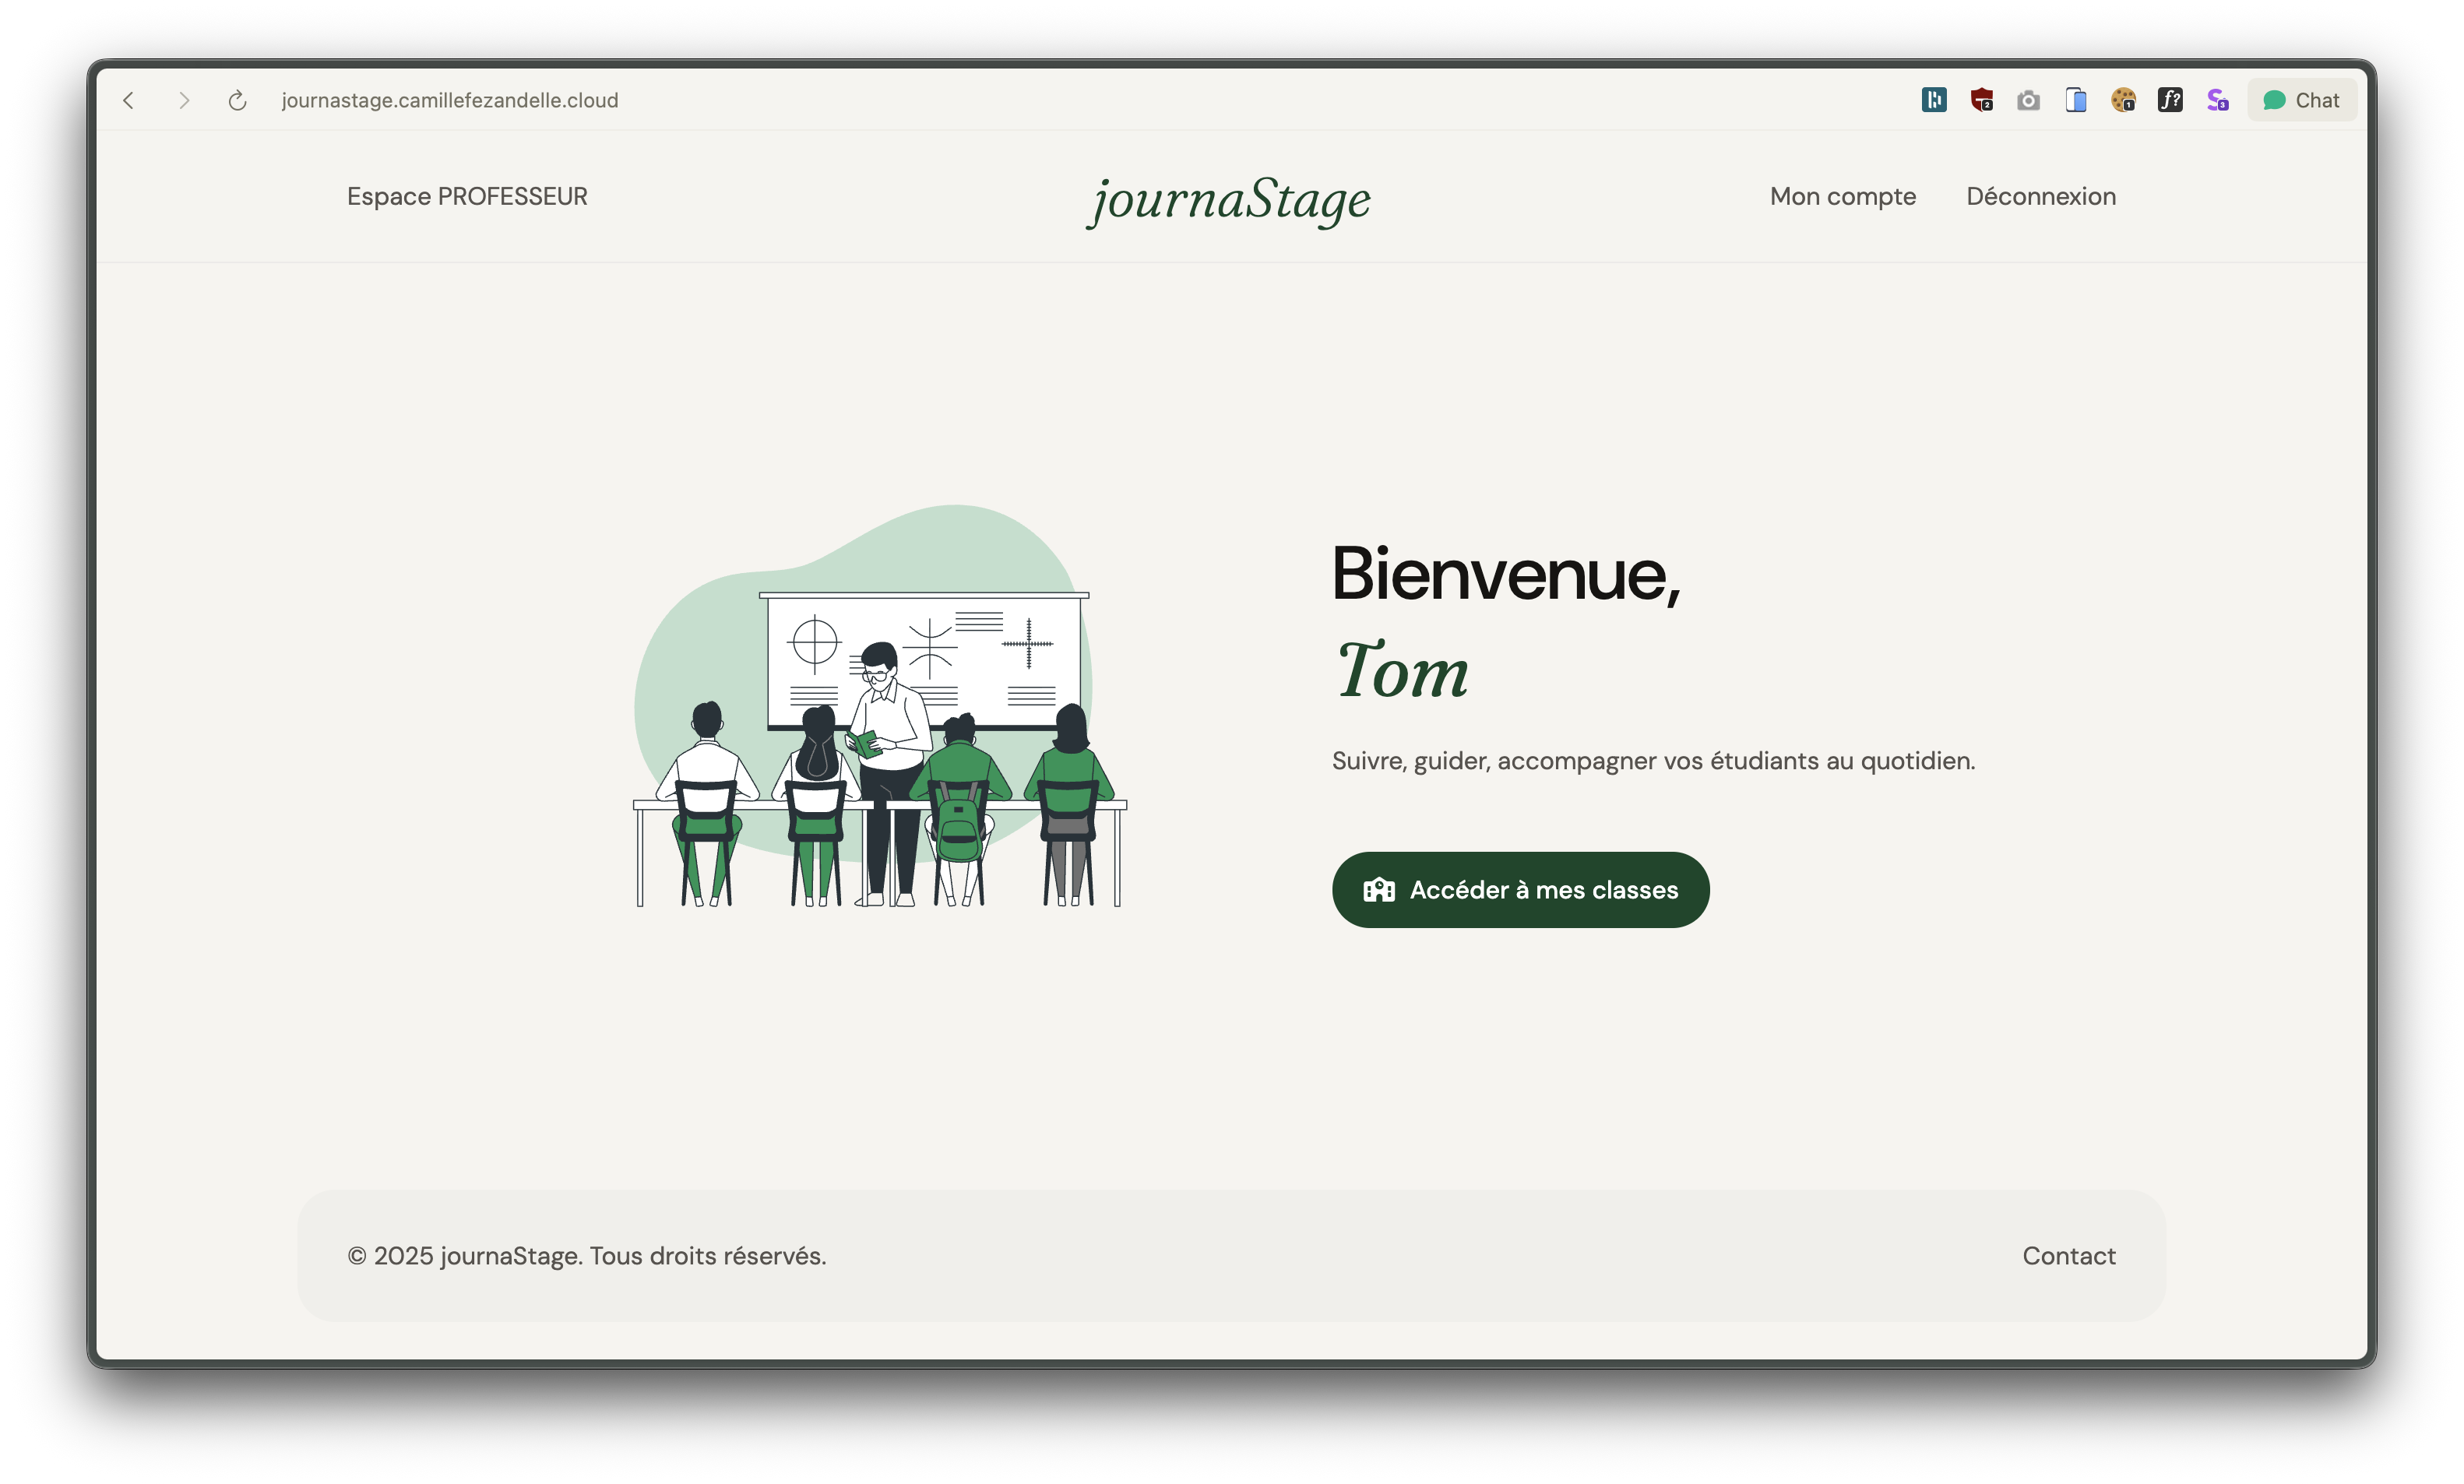Reload the page with refresh icon

pos(237,100)
